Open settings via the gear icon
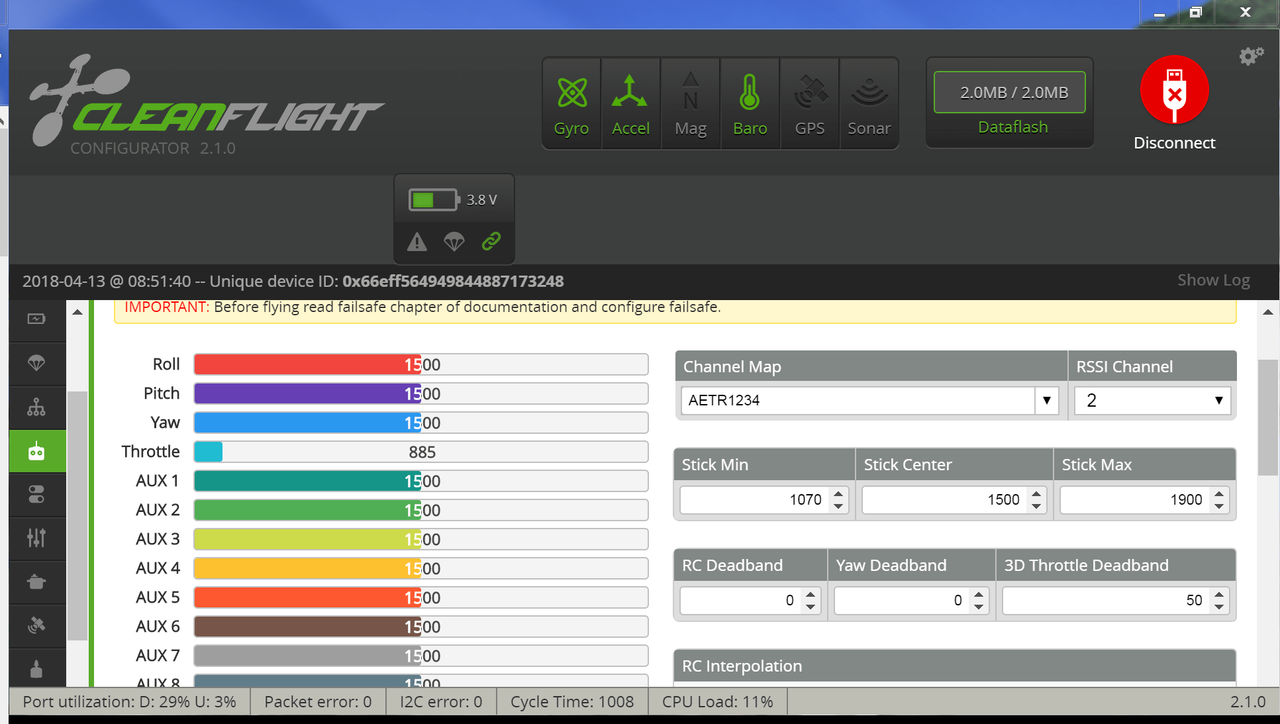The height and width of the screenshot is (724, 1280). (1251, 56)
